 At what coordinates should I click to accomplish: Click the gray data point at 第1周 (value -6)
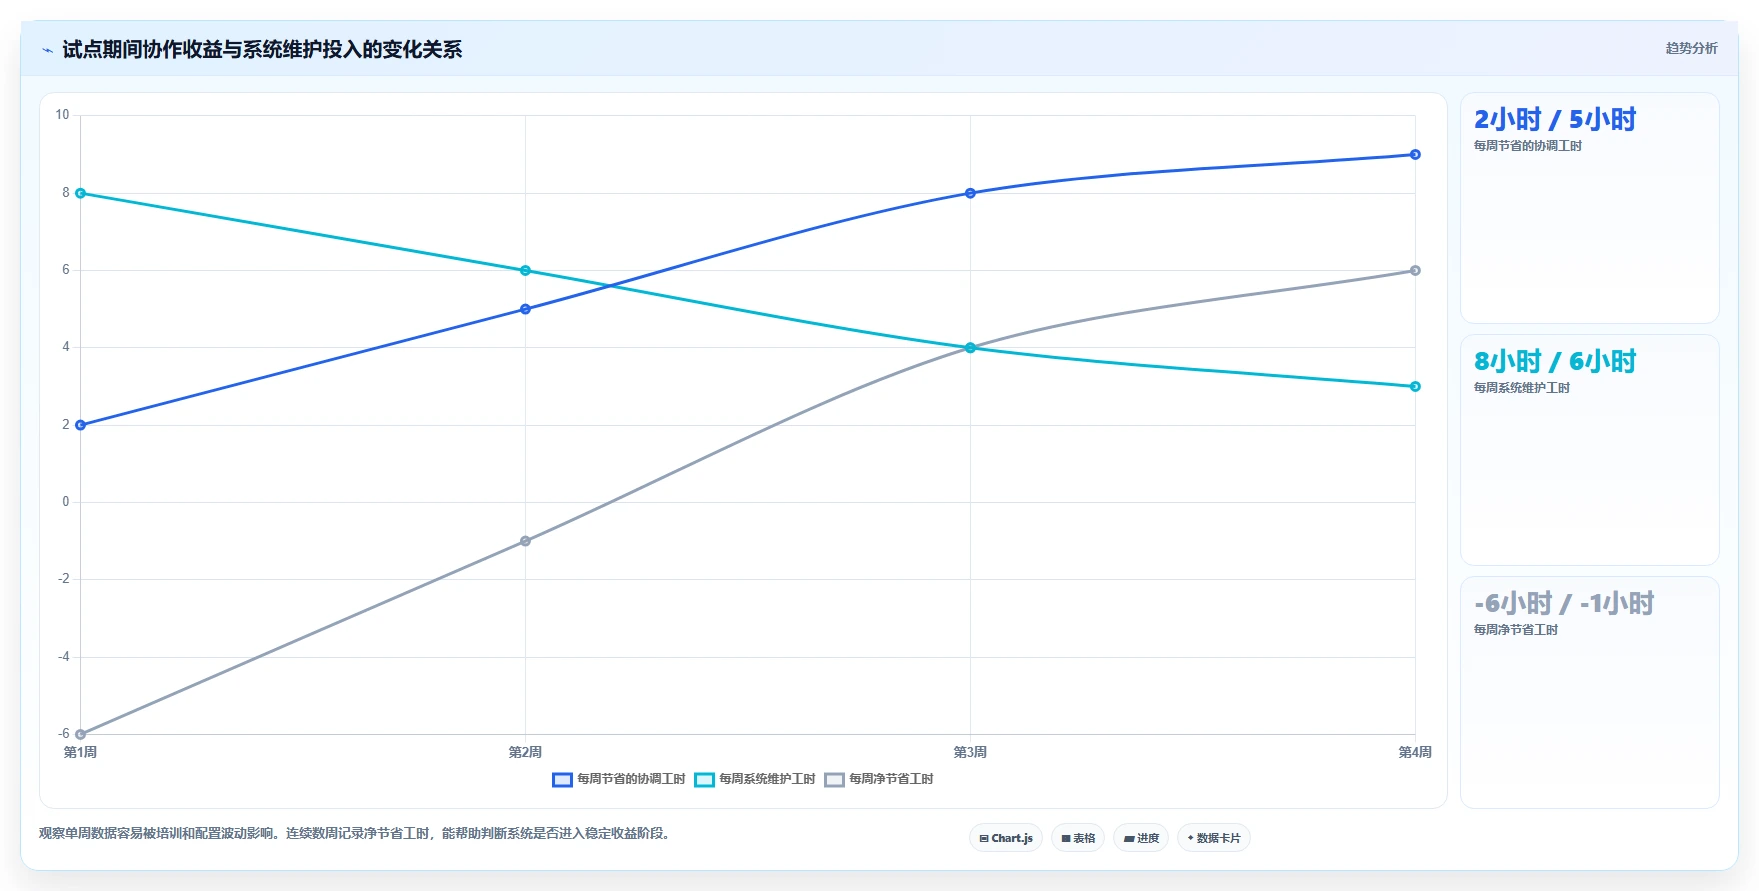(80, 734)
